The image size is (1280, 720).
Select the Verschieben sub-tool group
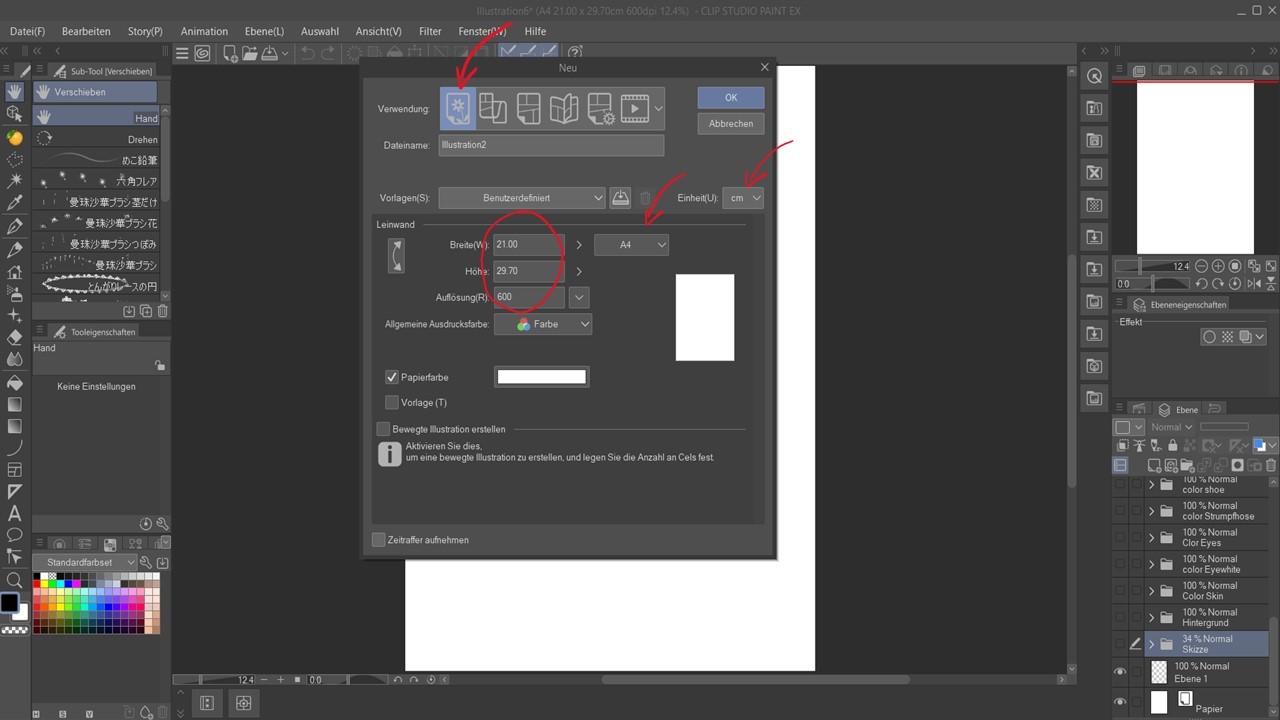coord(96,91)
